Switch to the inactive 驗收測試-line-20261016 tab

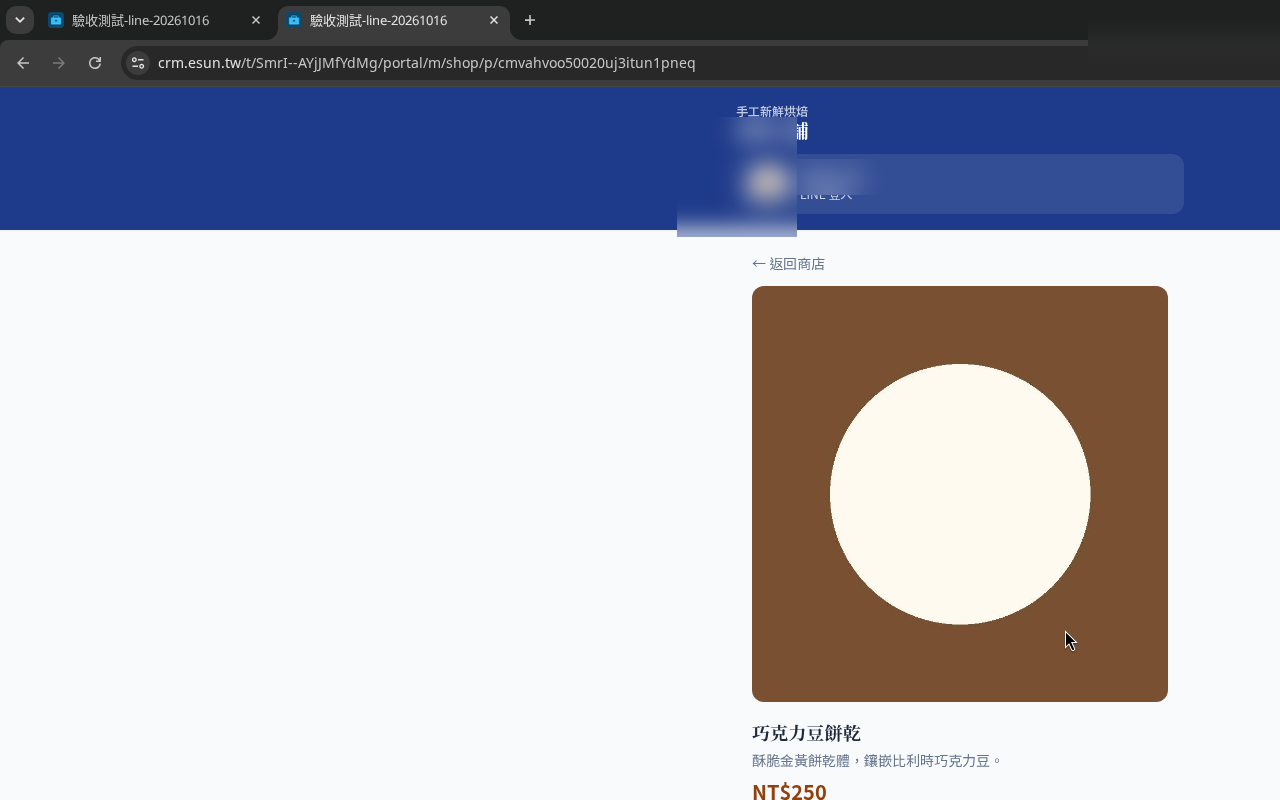[x=156, y=20]
